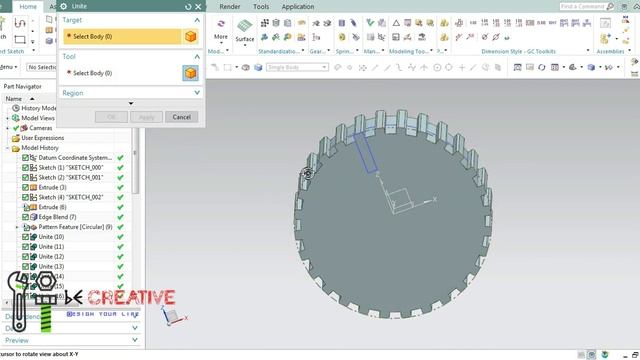
Task: Click the green checkmark icon in Manufacturing group
Action: (x=370, y=23)
